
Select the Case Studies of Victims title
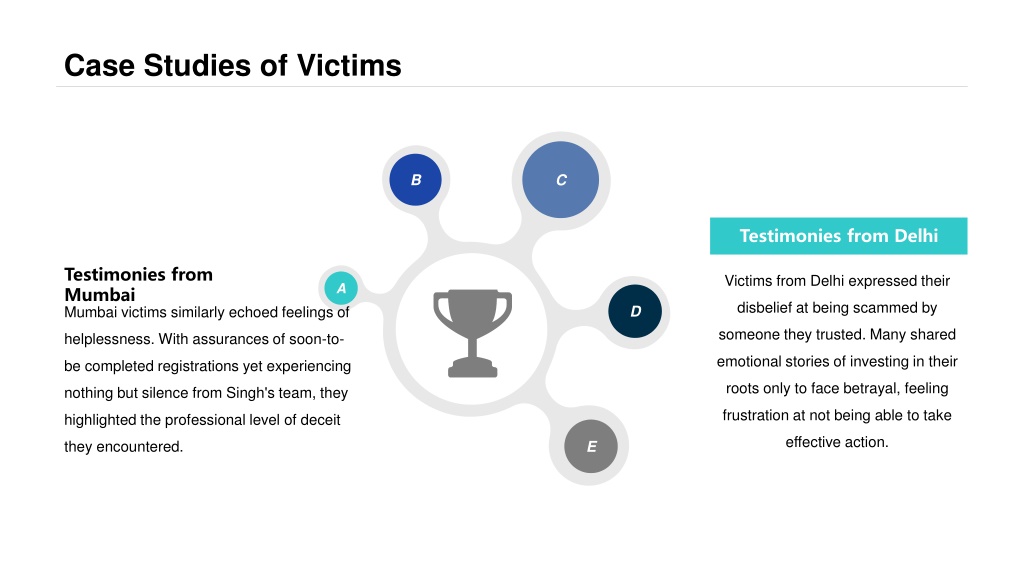(232, 65)
